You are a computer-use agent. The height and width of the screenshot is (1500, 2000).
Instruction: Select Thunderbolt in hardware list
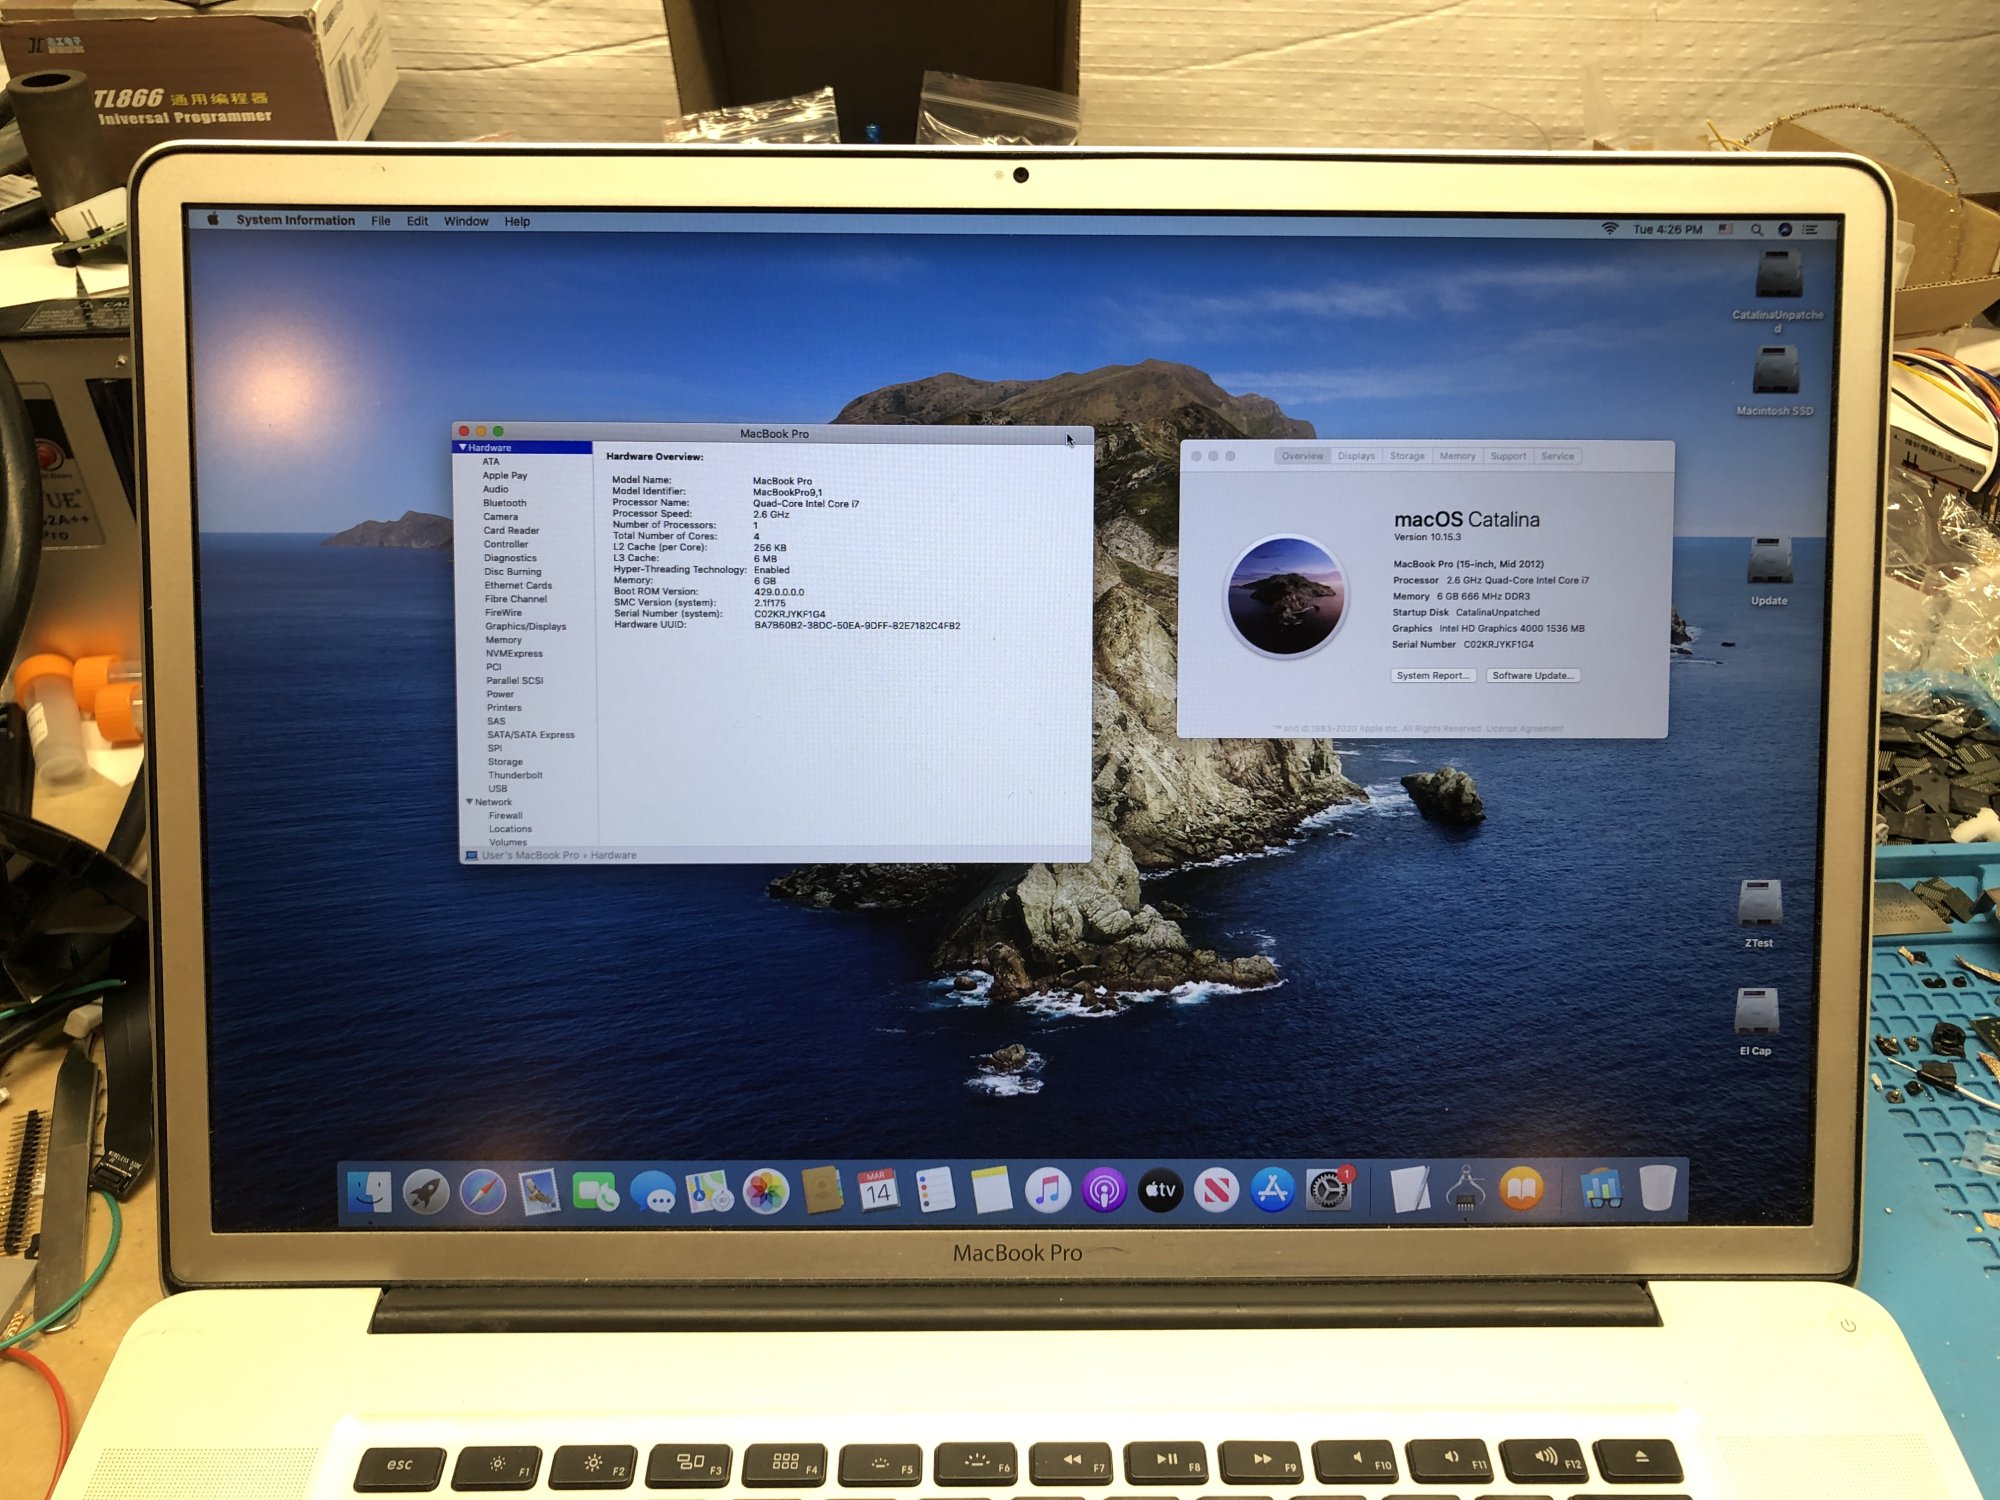515,775
